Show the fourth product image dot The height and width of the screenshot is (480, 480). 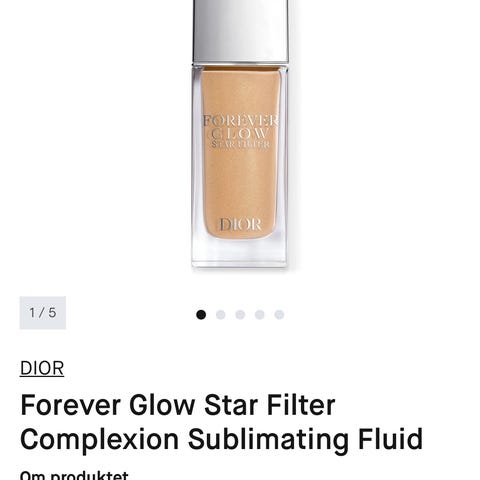(260, 314)
